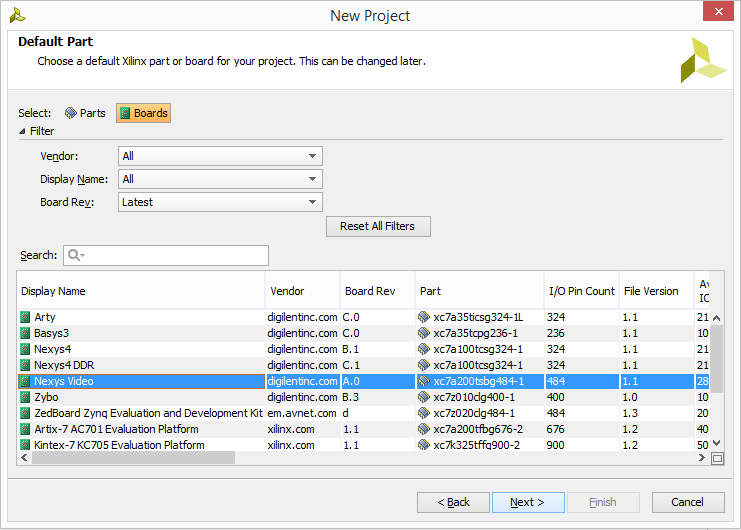Click chip icon beside xc7a35ticsg324-1L
741x530 pixels.
point(424,317)
